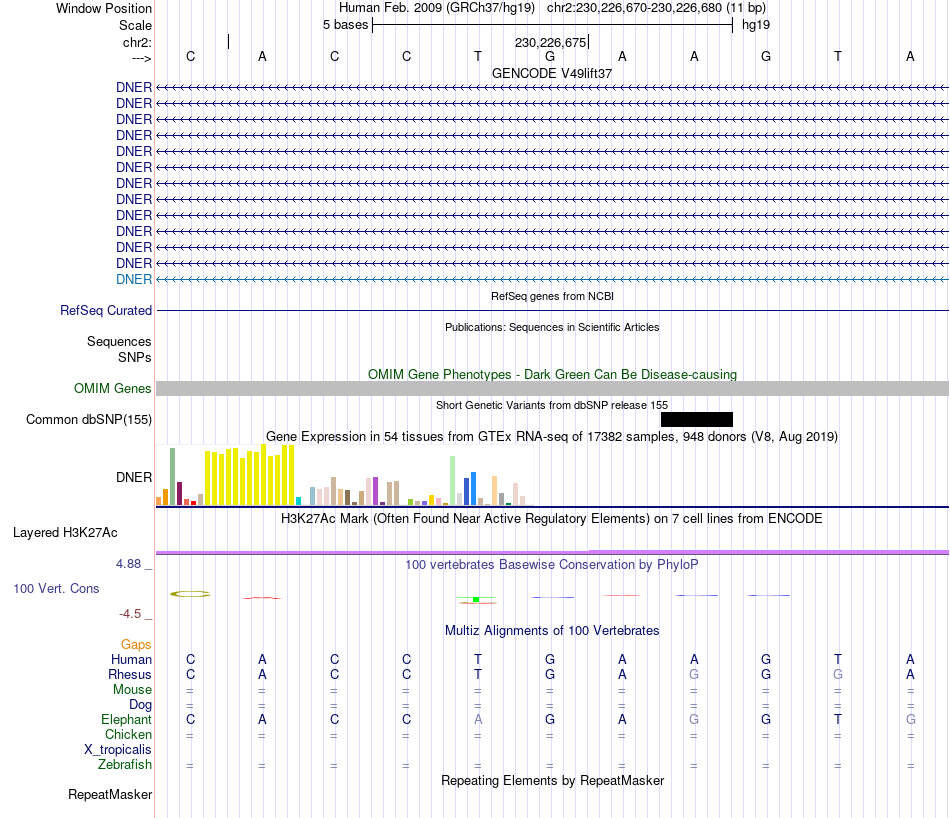The image size is (950, 818).
Task: Click the light blue DNER transcript label
Action: (134, 279)
